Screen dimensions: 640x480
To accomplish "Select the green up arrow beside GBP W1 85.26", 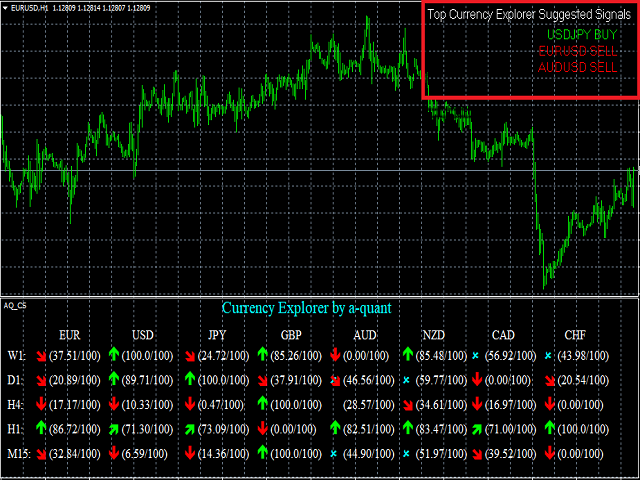I will point(262,354).
